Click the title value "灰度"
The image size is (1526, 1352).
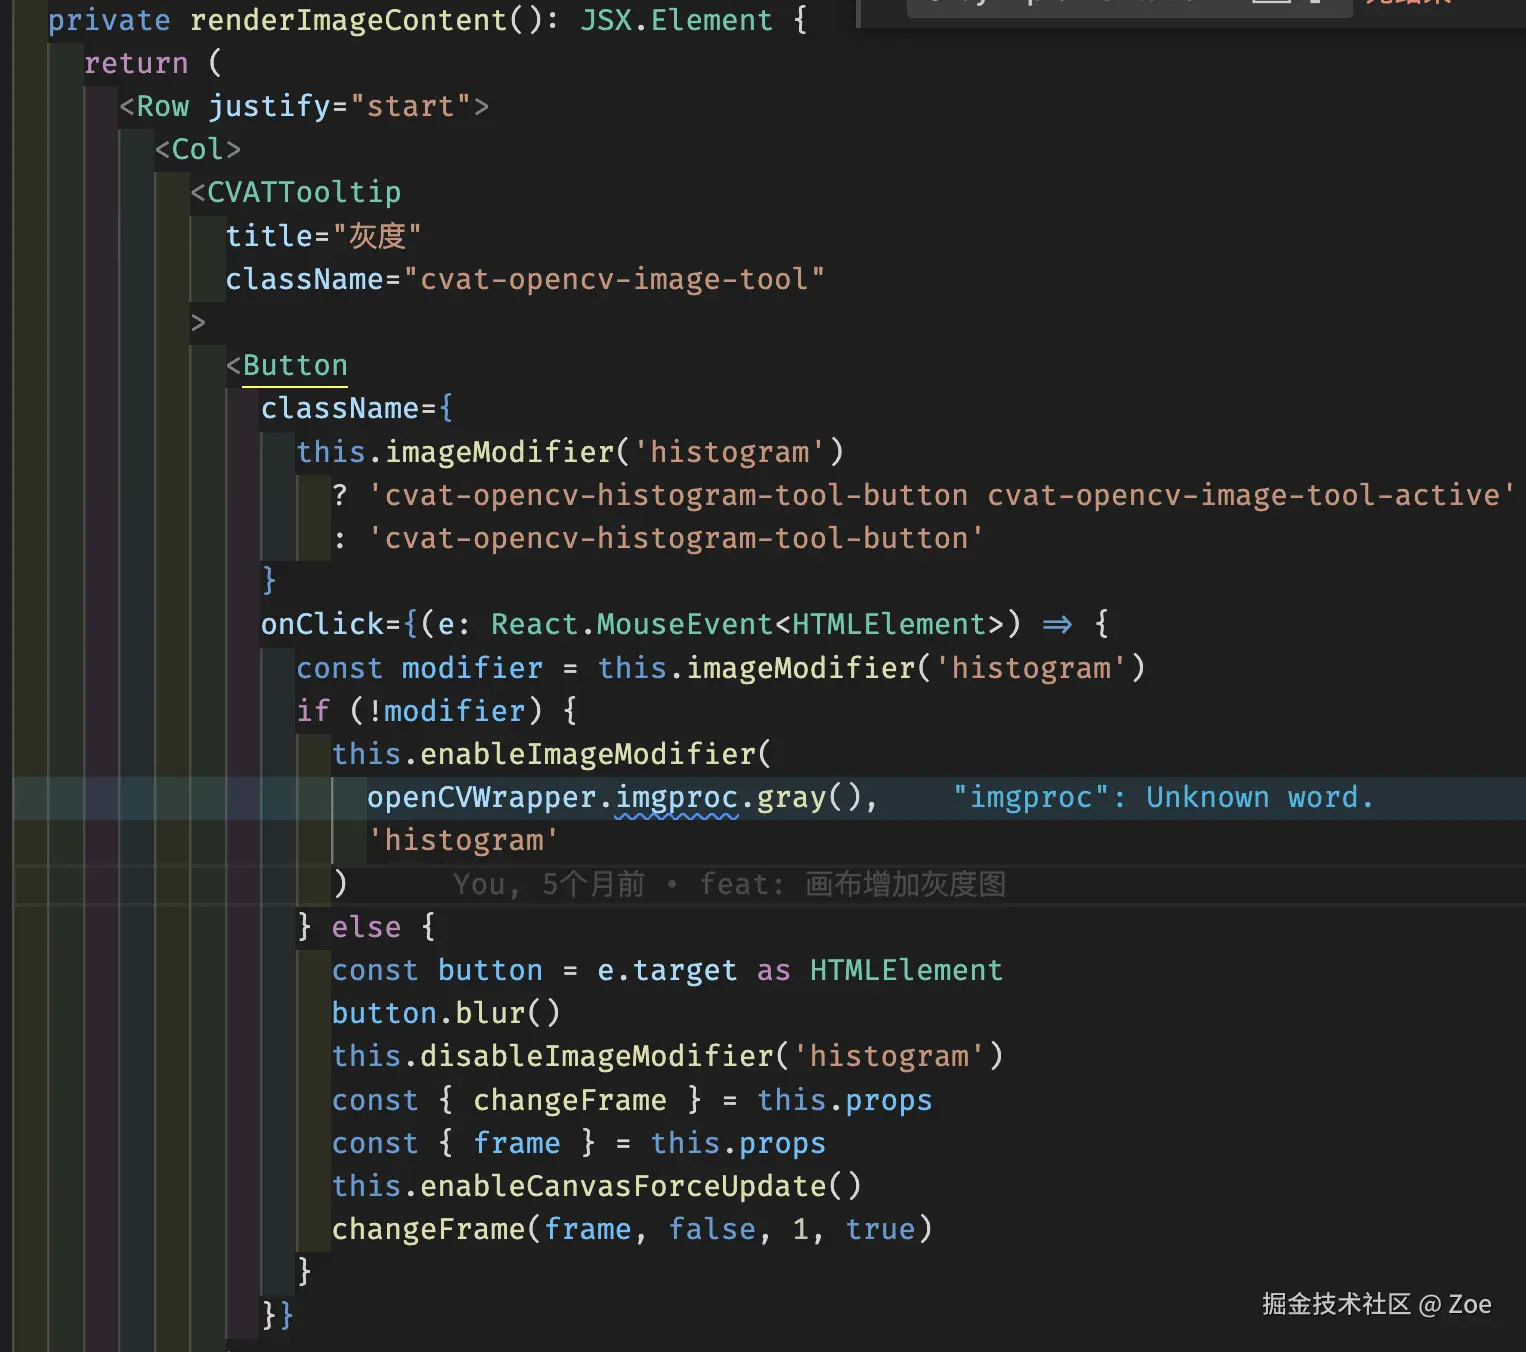coord(377,236)
